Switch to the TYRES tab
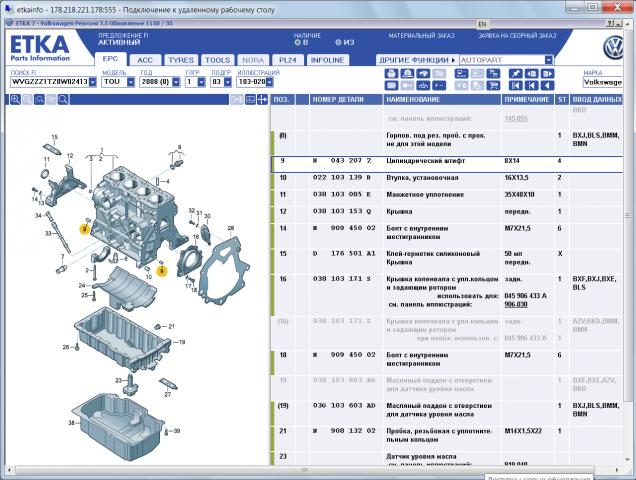Viewport: 636px width, 480px height. [181, 60]
